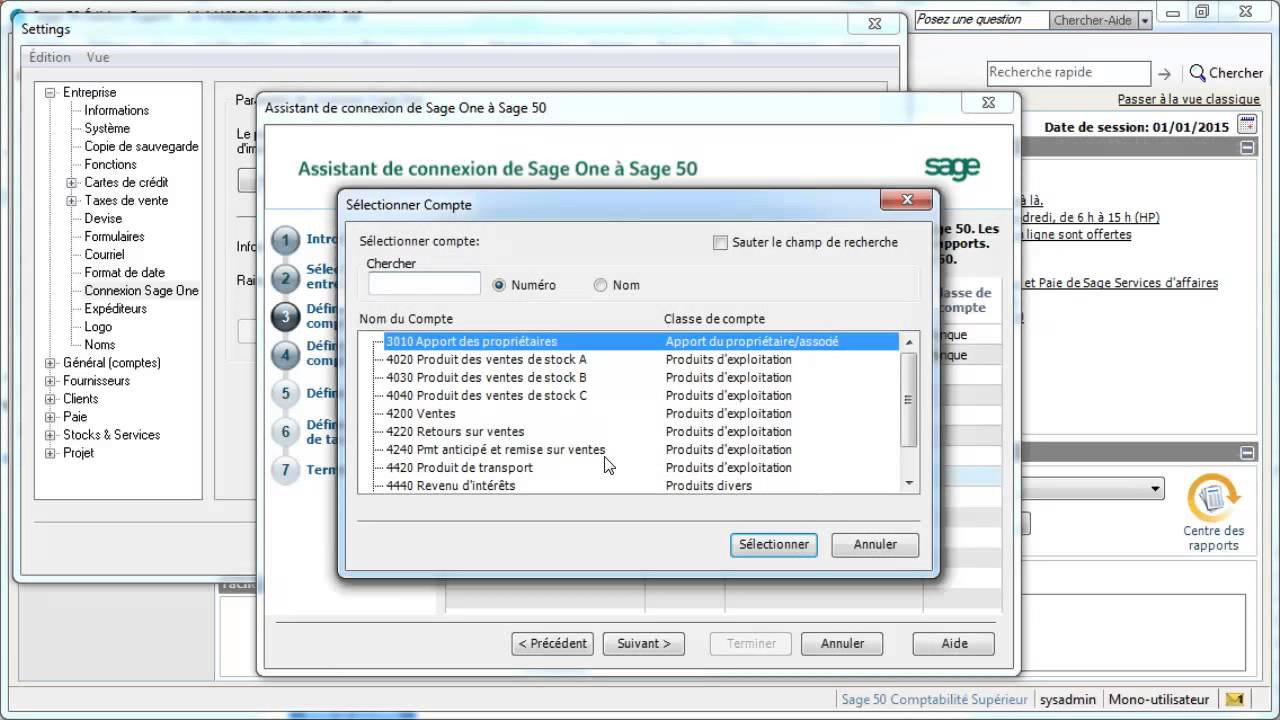Click the wizard's Annuler button

click(842, 643)
